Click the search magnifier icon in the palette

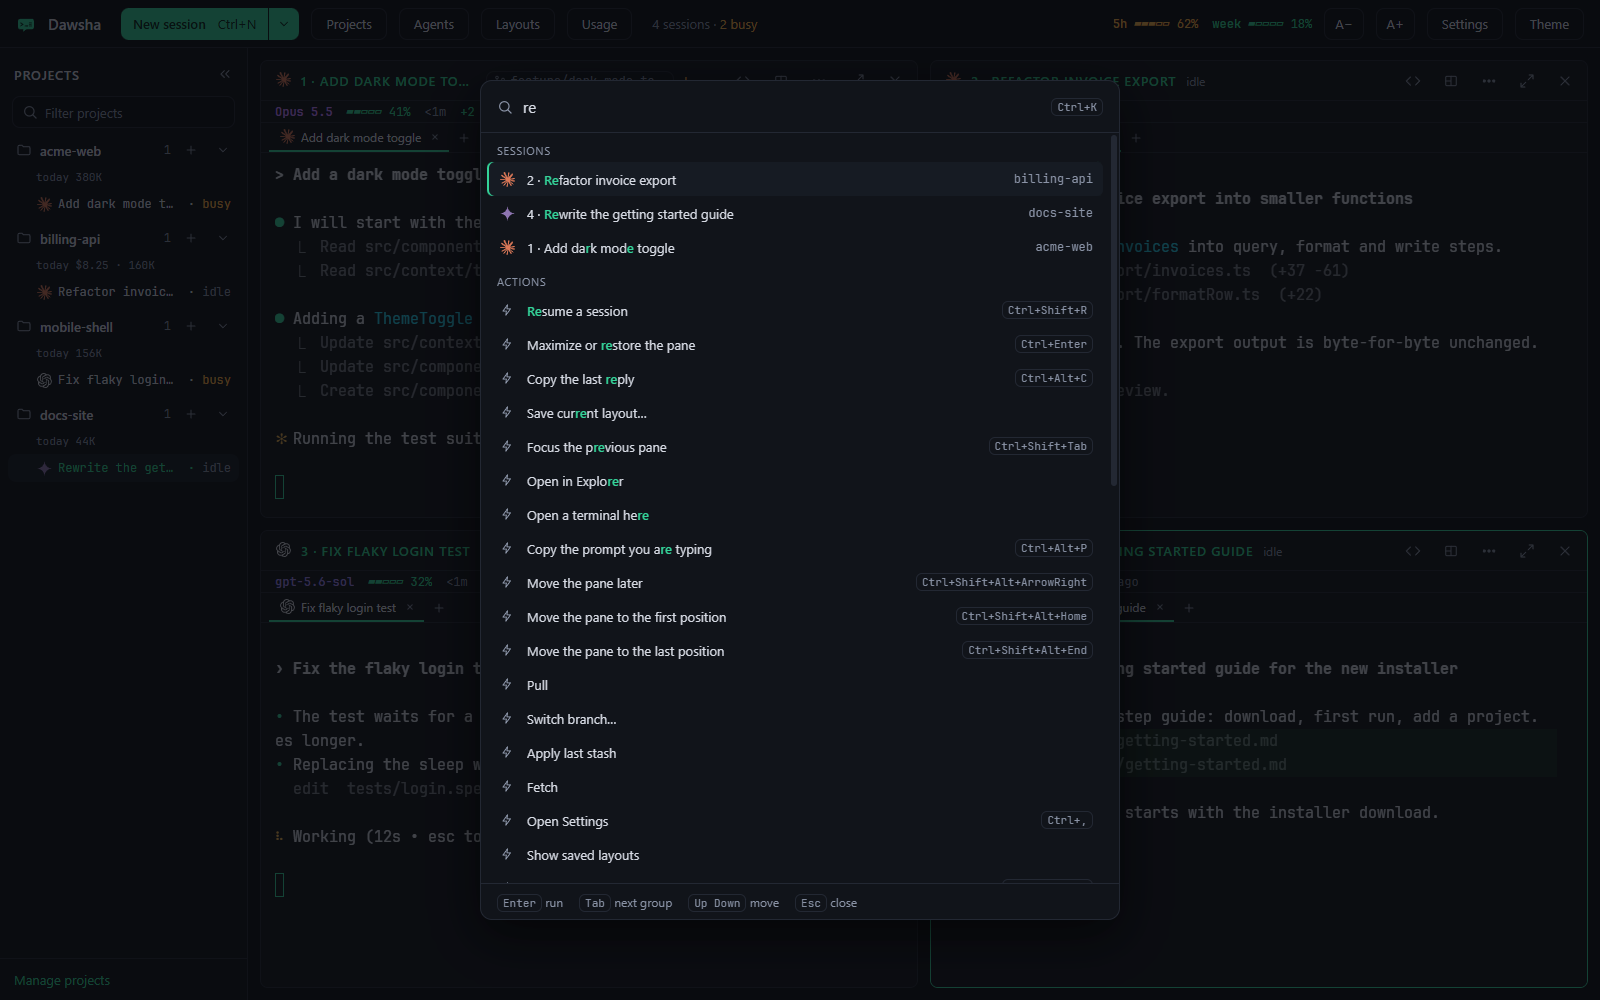505,107
